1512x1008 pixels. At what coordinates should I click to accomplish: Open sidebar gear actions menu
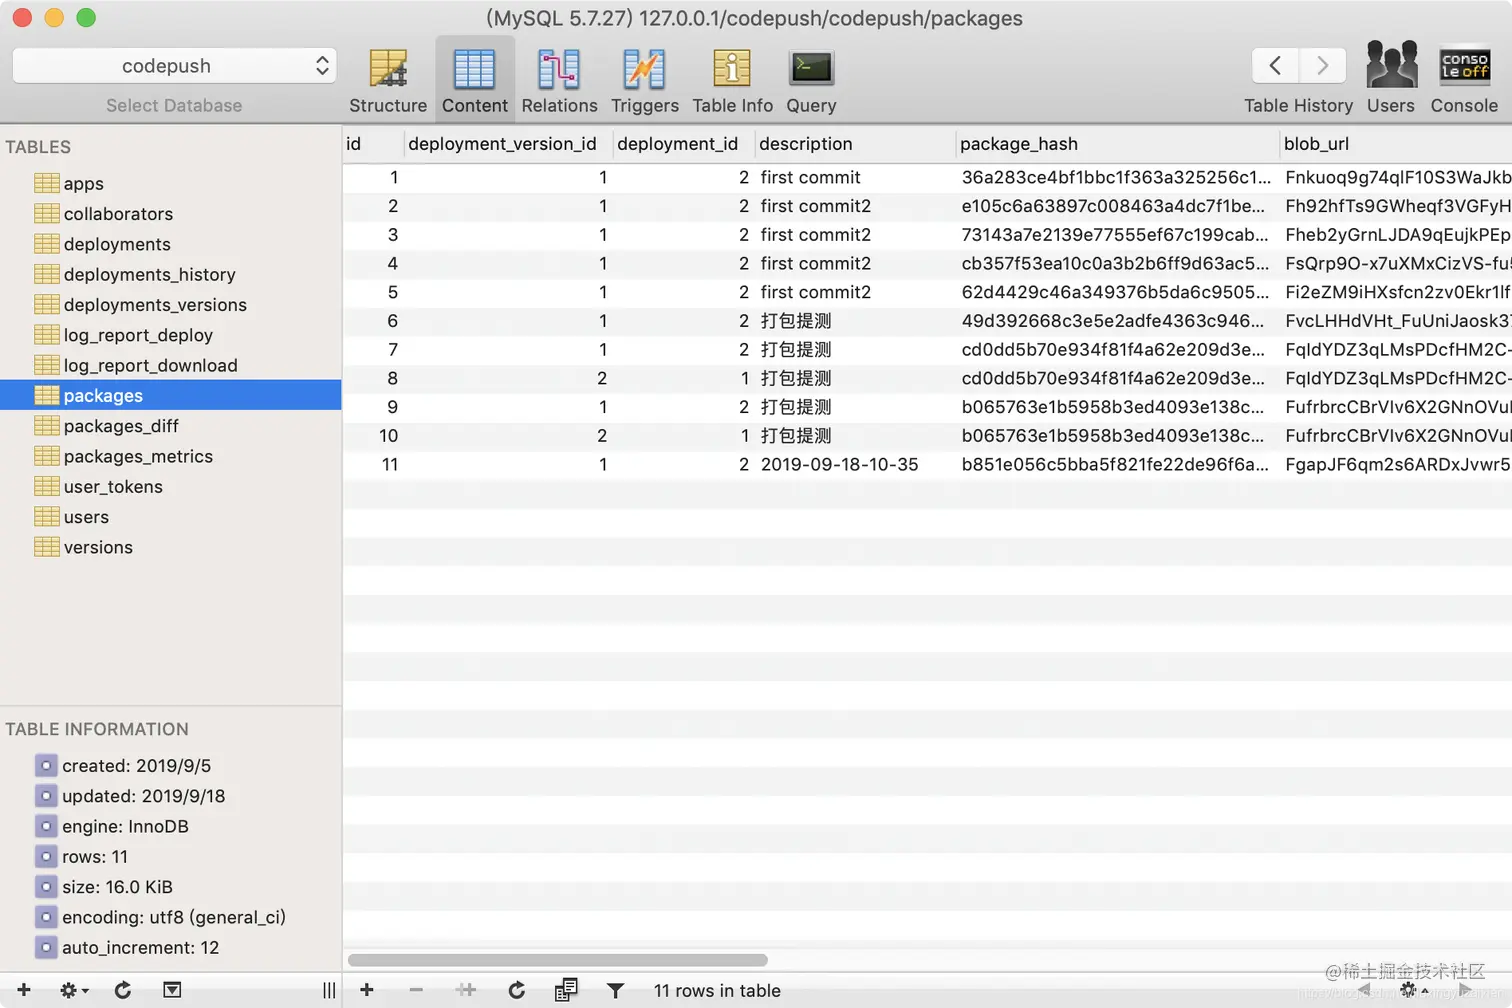pos(74,990)
